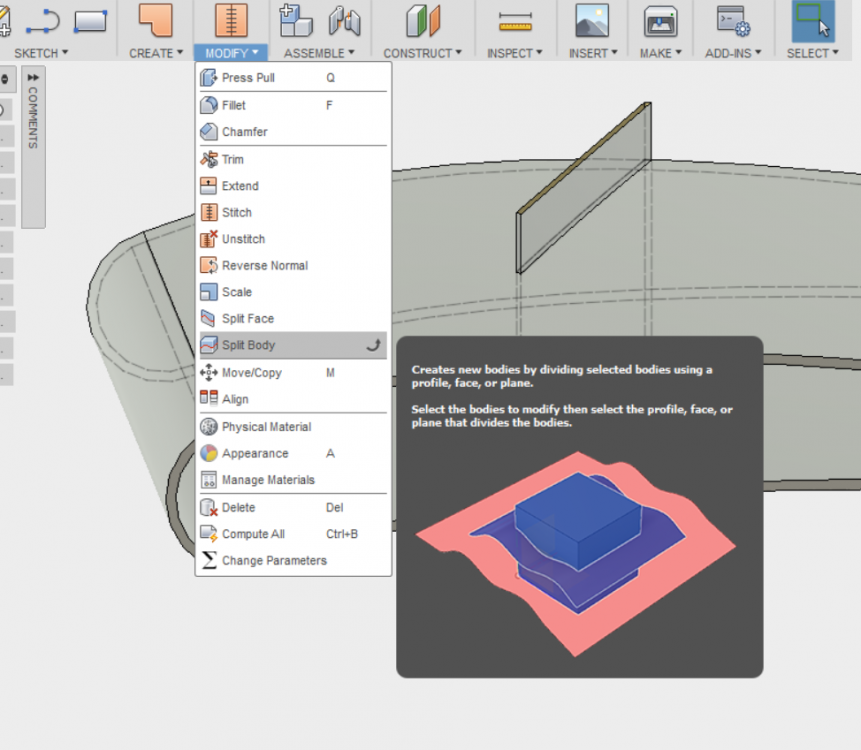The image size is (861, 750).
Task: Click the Split Body pin-to-toolbar arrow
Action: coord(373,345)
